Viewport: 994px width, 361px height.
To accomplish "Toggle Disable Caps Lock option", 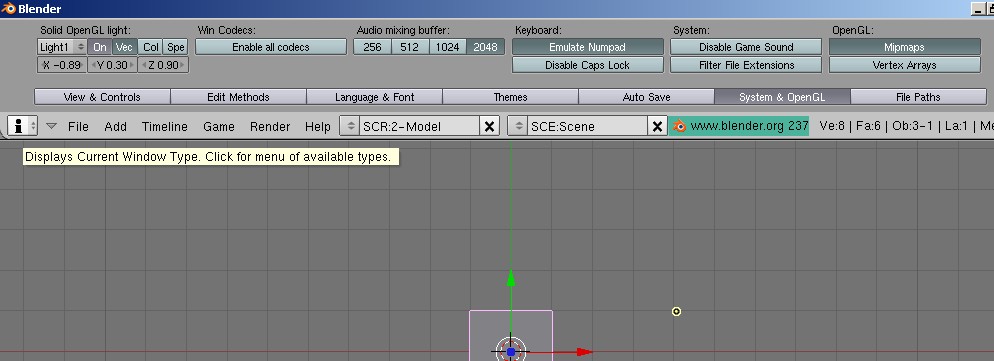I will (588, 65).
